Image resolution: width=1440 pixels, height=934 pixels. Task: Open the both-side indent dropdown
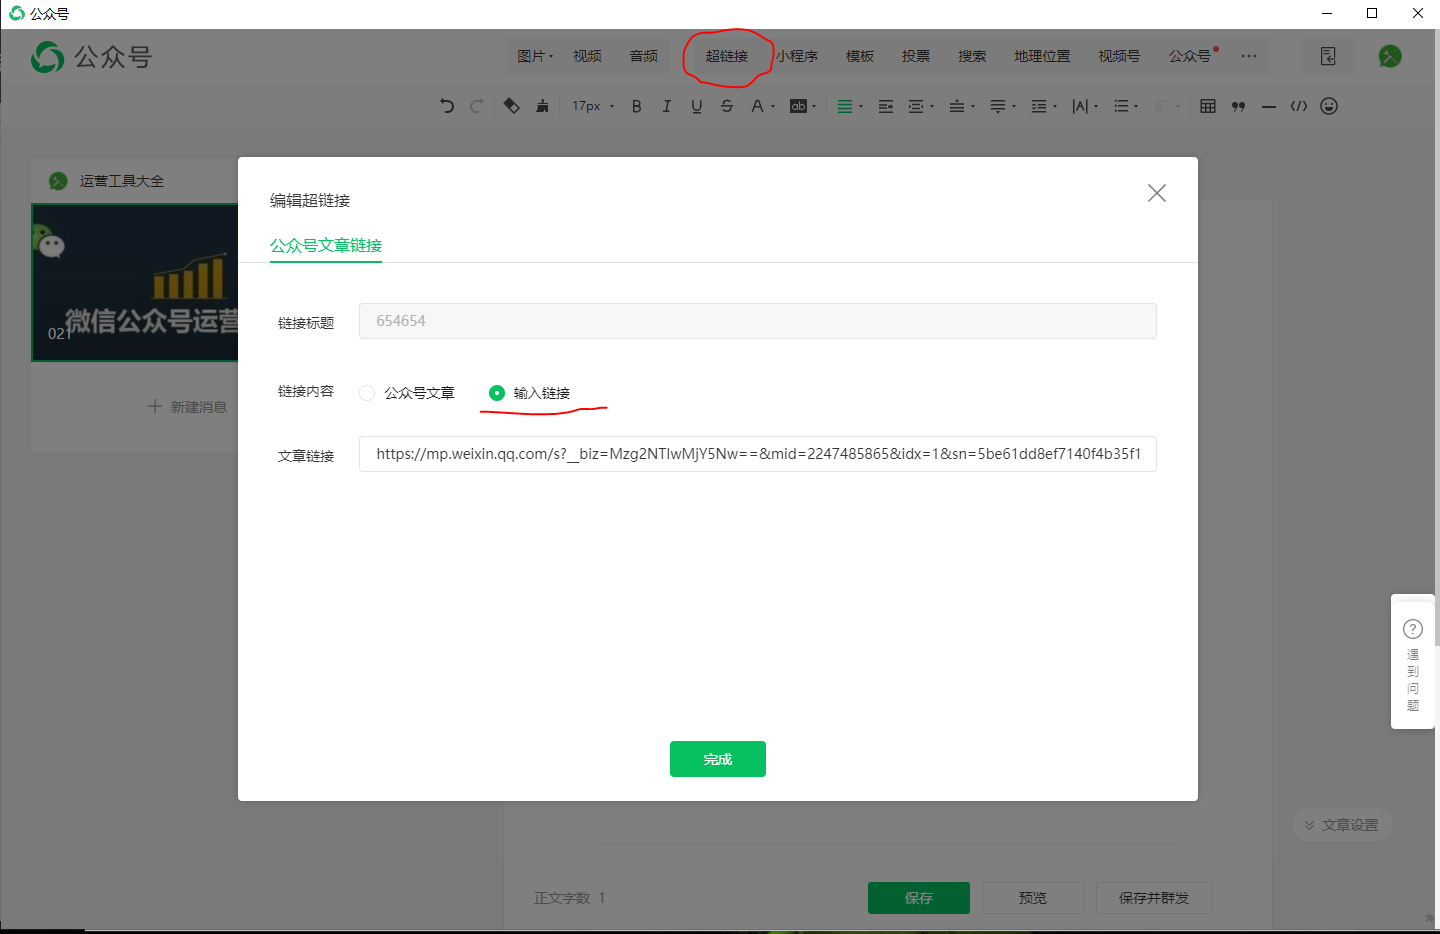(920, 106)
